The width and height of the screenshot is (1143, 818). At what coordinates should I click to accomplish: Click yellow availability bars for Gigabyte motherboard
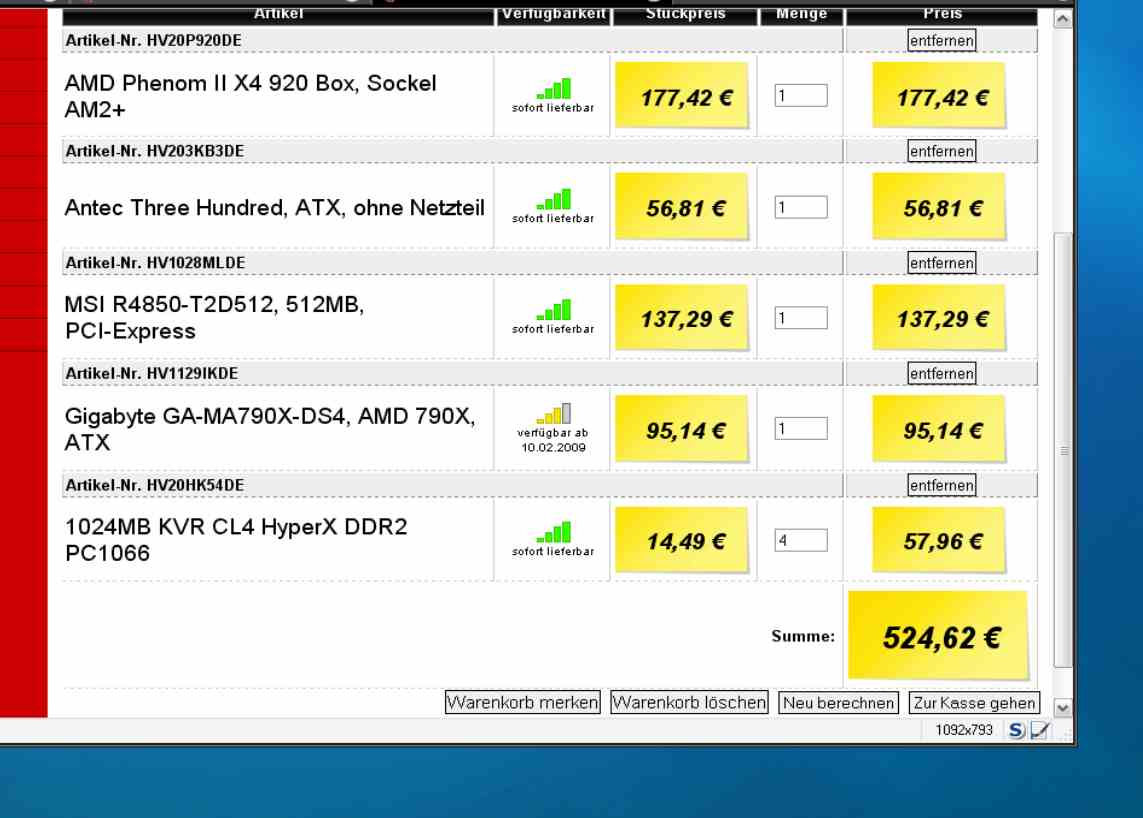(x=554, y=414)
